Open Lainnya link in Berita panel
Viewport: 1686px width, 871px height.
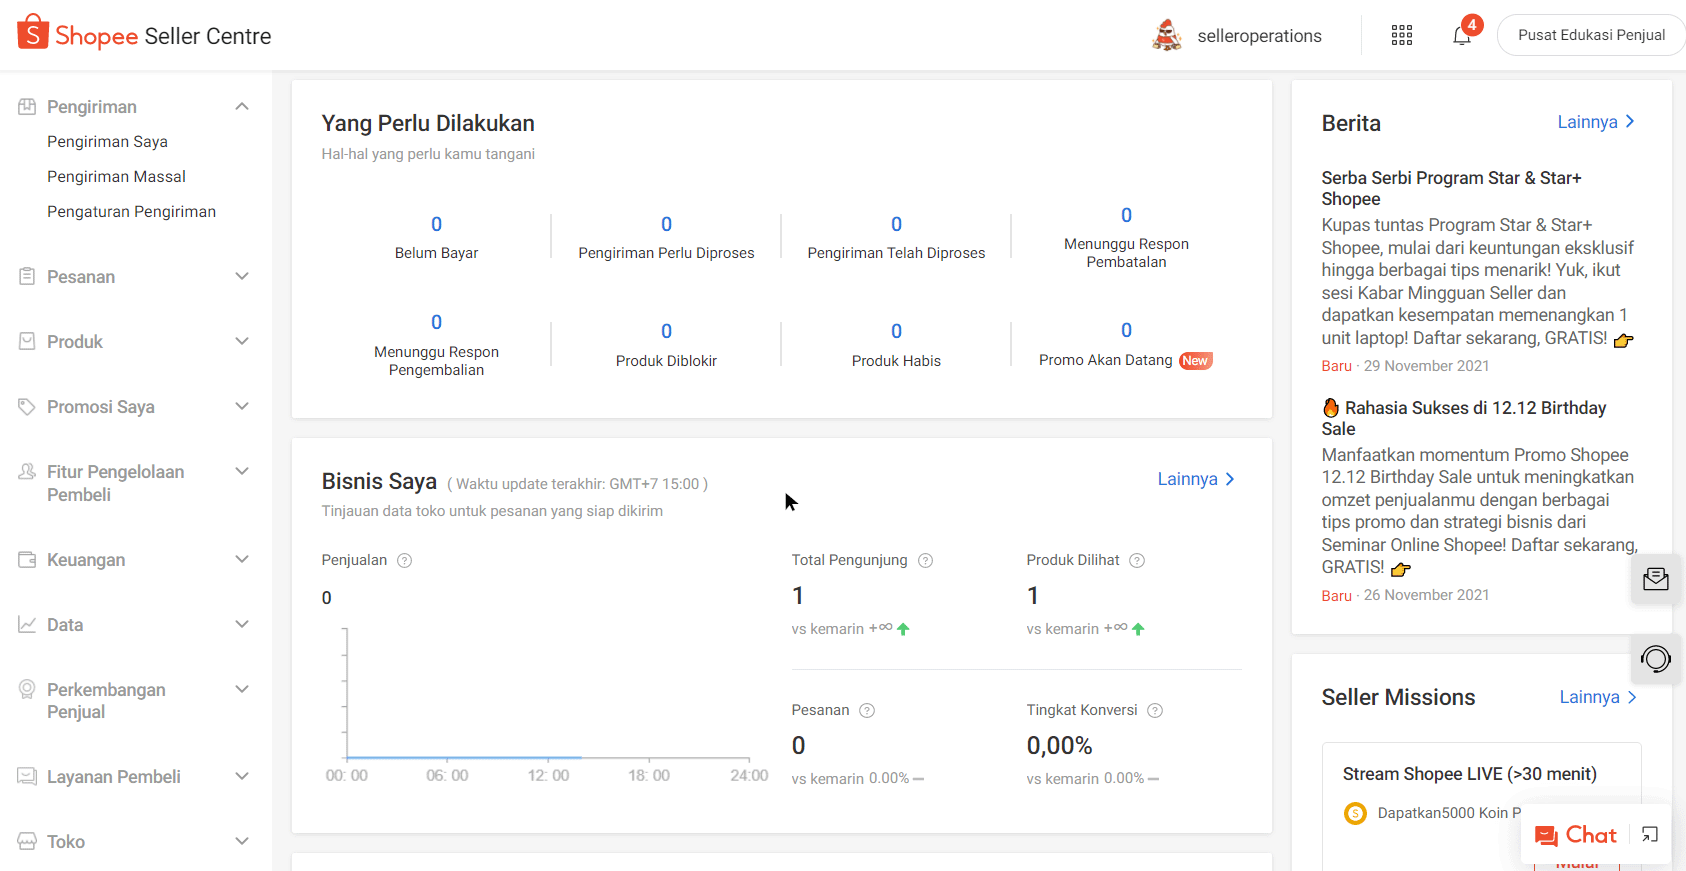[1595, 122]
